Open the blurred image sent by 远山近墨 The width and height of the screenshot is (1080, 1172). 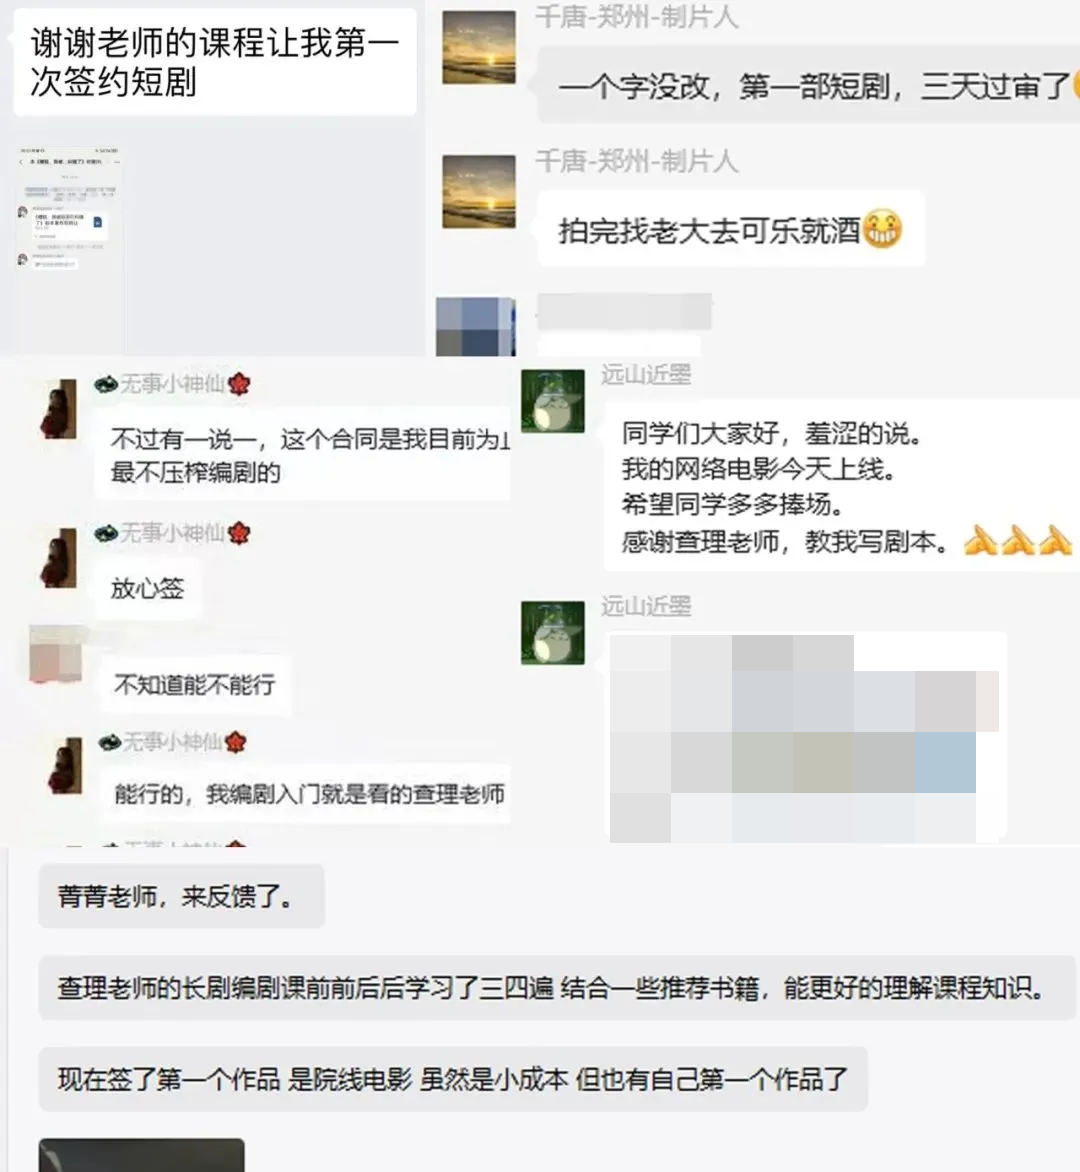807,738
